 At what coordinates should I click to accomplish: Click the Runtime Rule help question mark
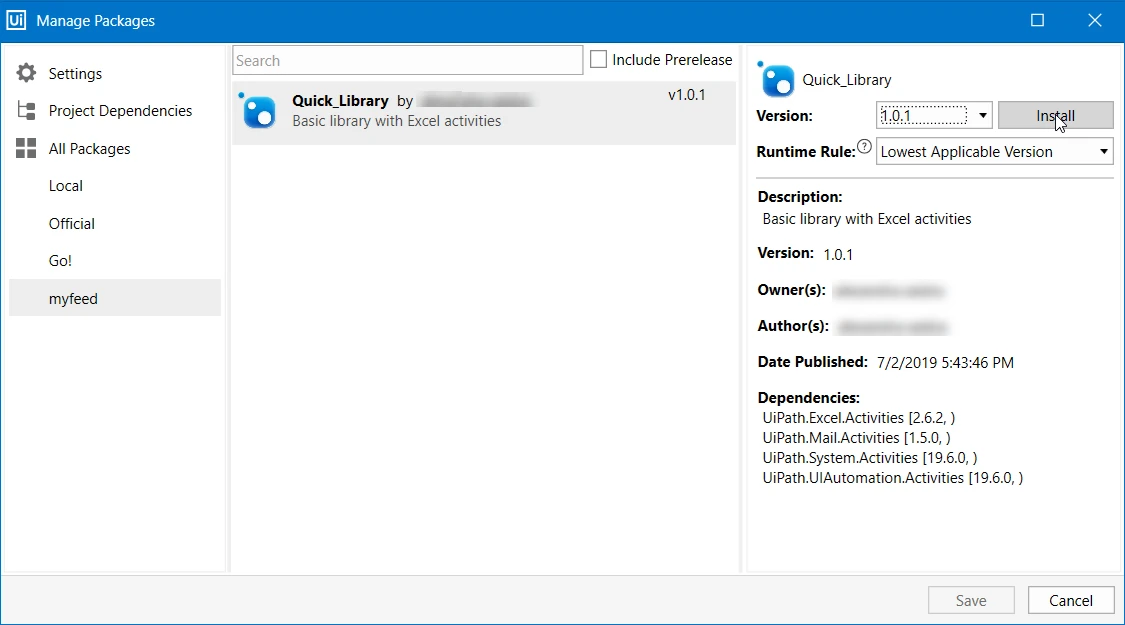(x=865, y=147)
